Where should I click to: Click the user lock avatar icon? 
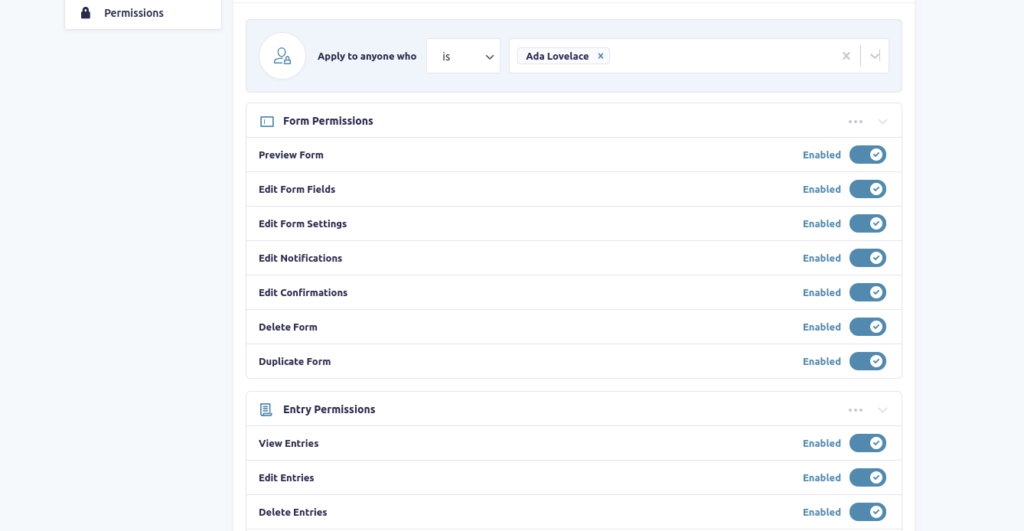[x=282, y=56]
